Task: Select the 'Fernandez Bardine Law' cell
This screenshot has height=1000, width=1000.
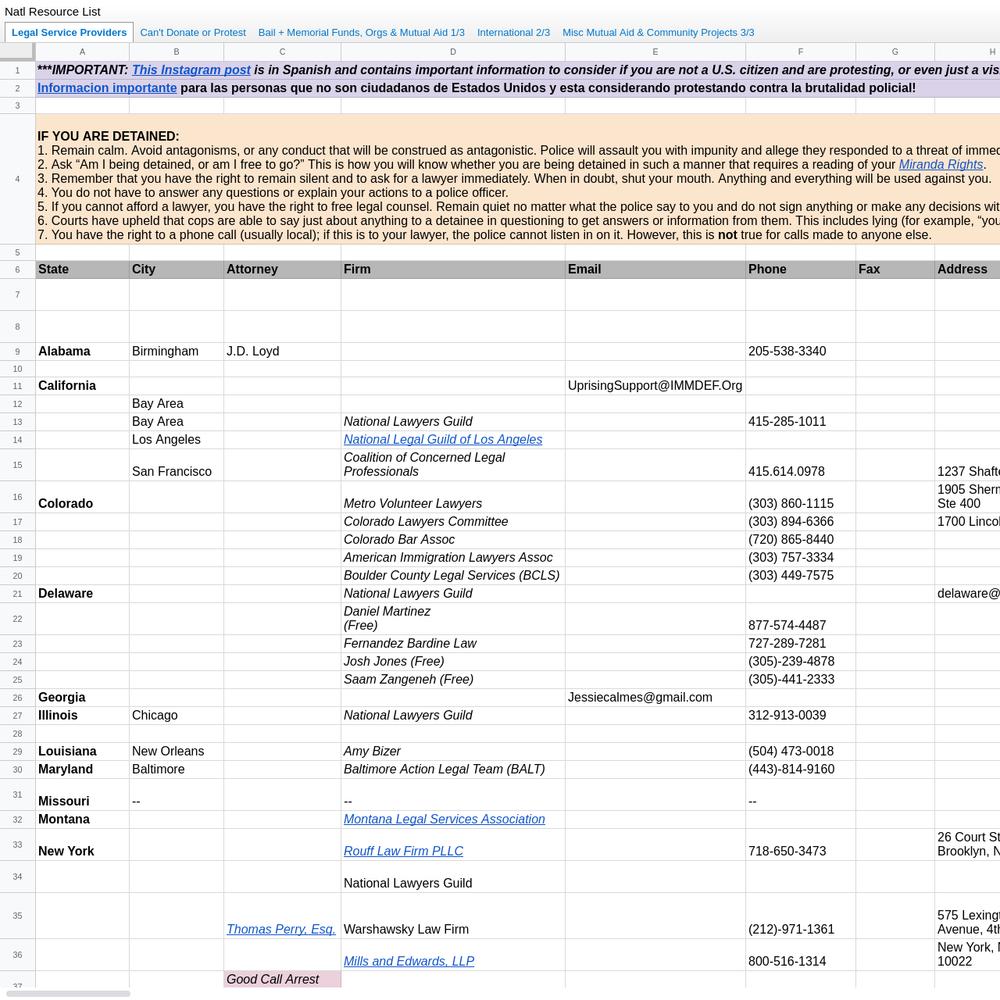Action: [x=453, y=643]
